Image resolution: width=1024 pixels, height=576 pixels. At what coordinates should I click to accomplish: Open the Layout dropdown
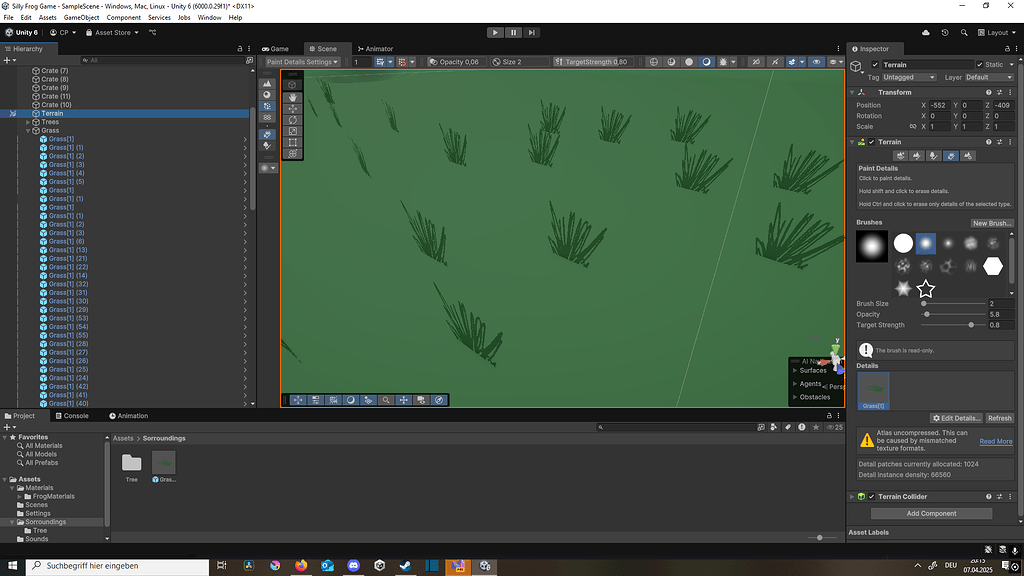[996, 31]
